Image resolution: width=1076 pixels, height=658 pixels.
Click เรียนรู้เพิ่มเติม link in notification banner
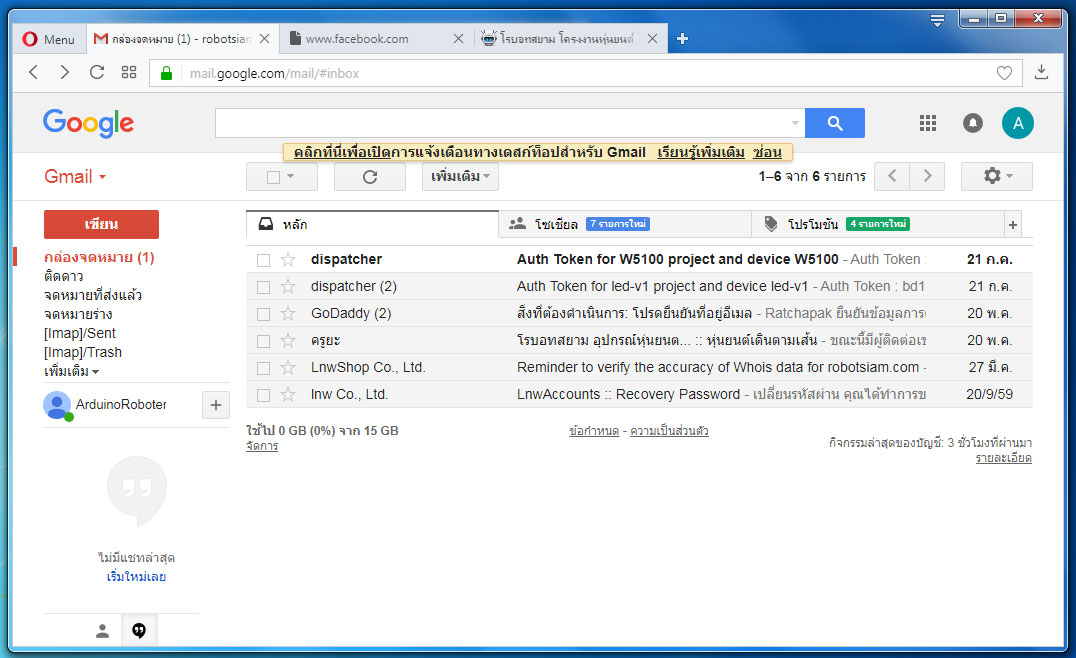coord(701,152)
